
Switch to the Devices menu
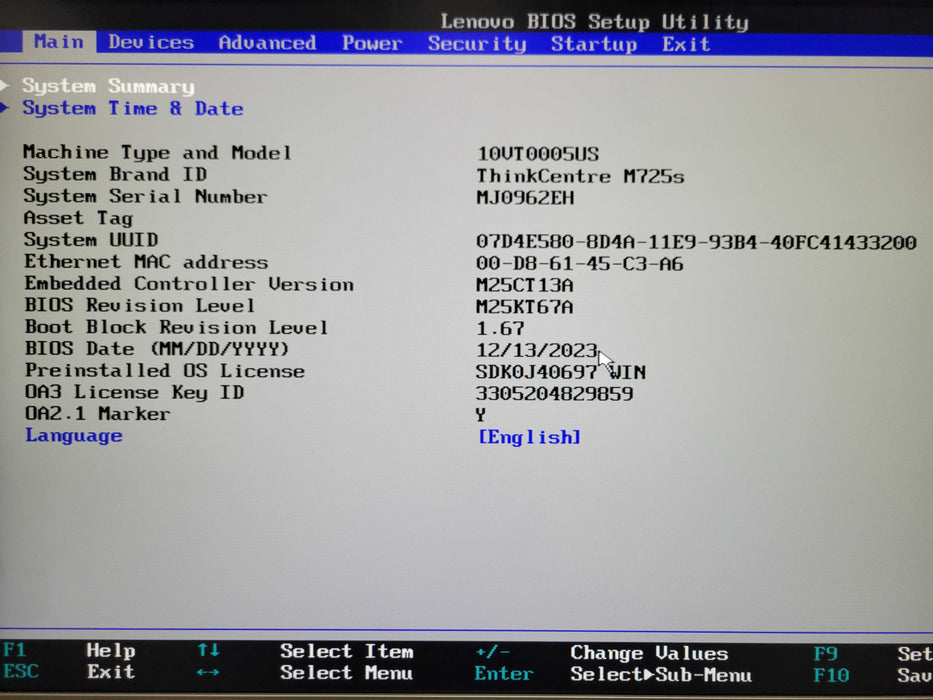[151, 43]
